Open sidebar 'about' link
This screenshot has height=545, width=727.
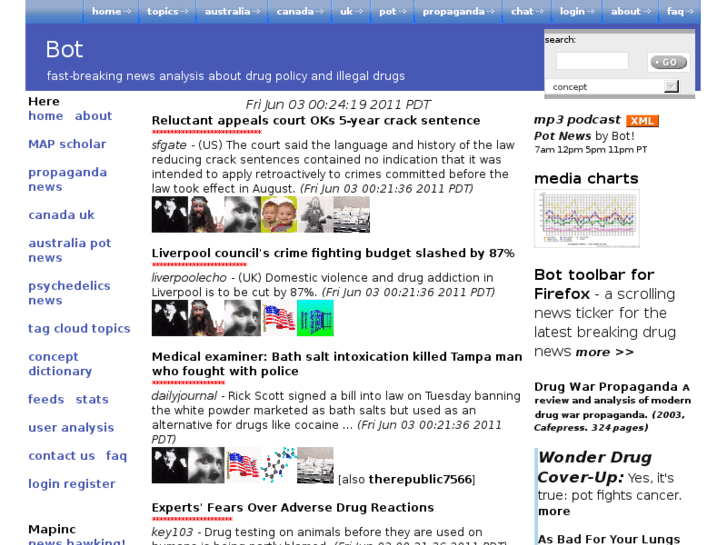[93, 115]
